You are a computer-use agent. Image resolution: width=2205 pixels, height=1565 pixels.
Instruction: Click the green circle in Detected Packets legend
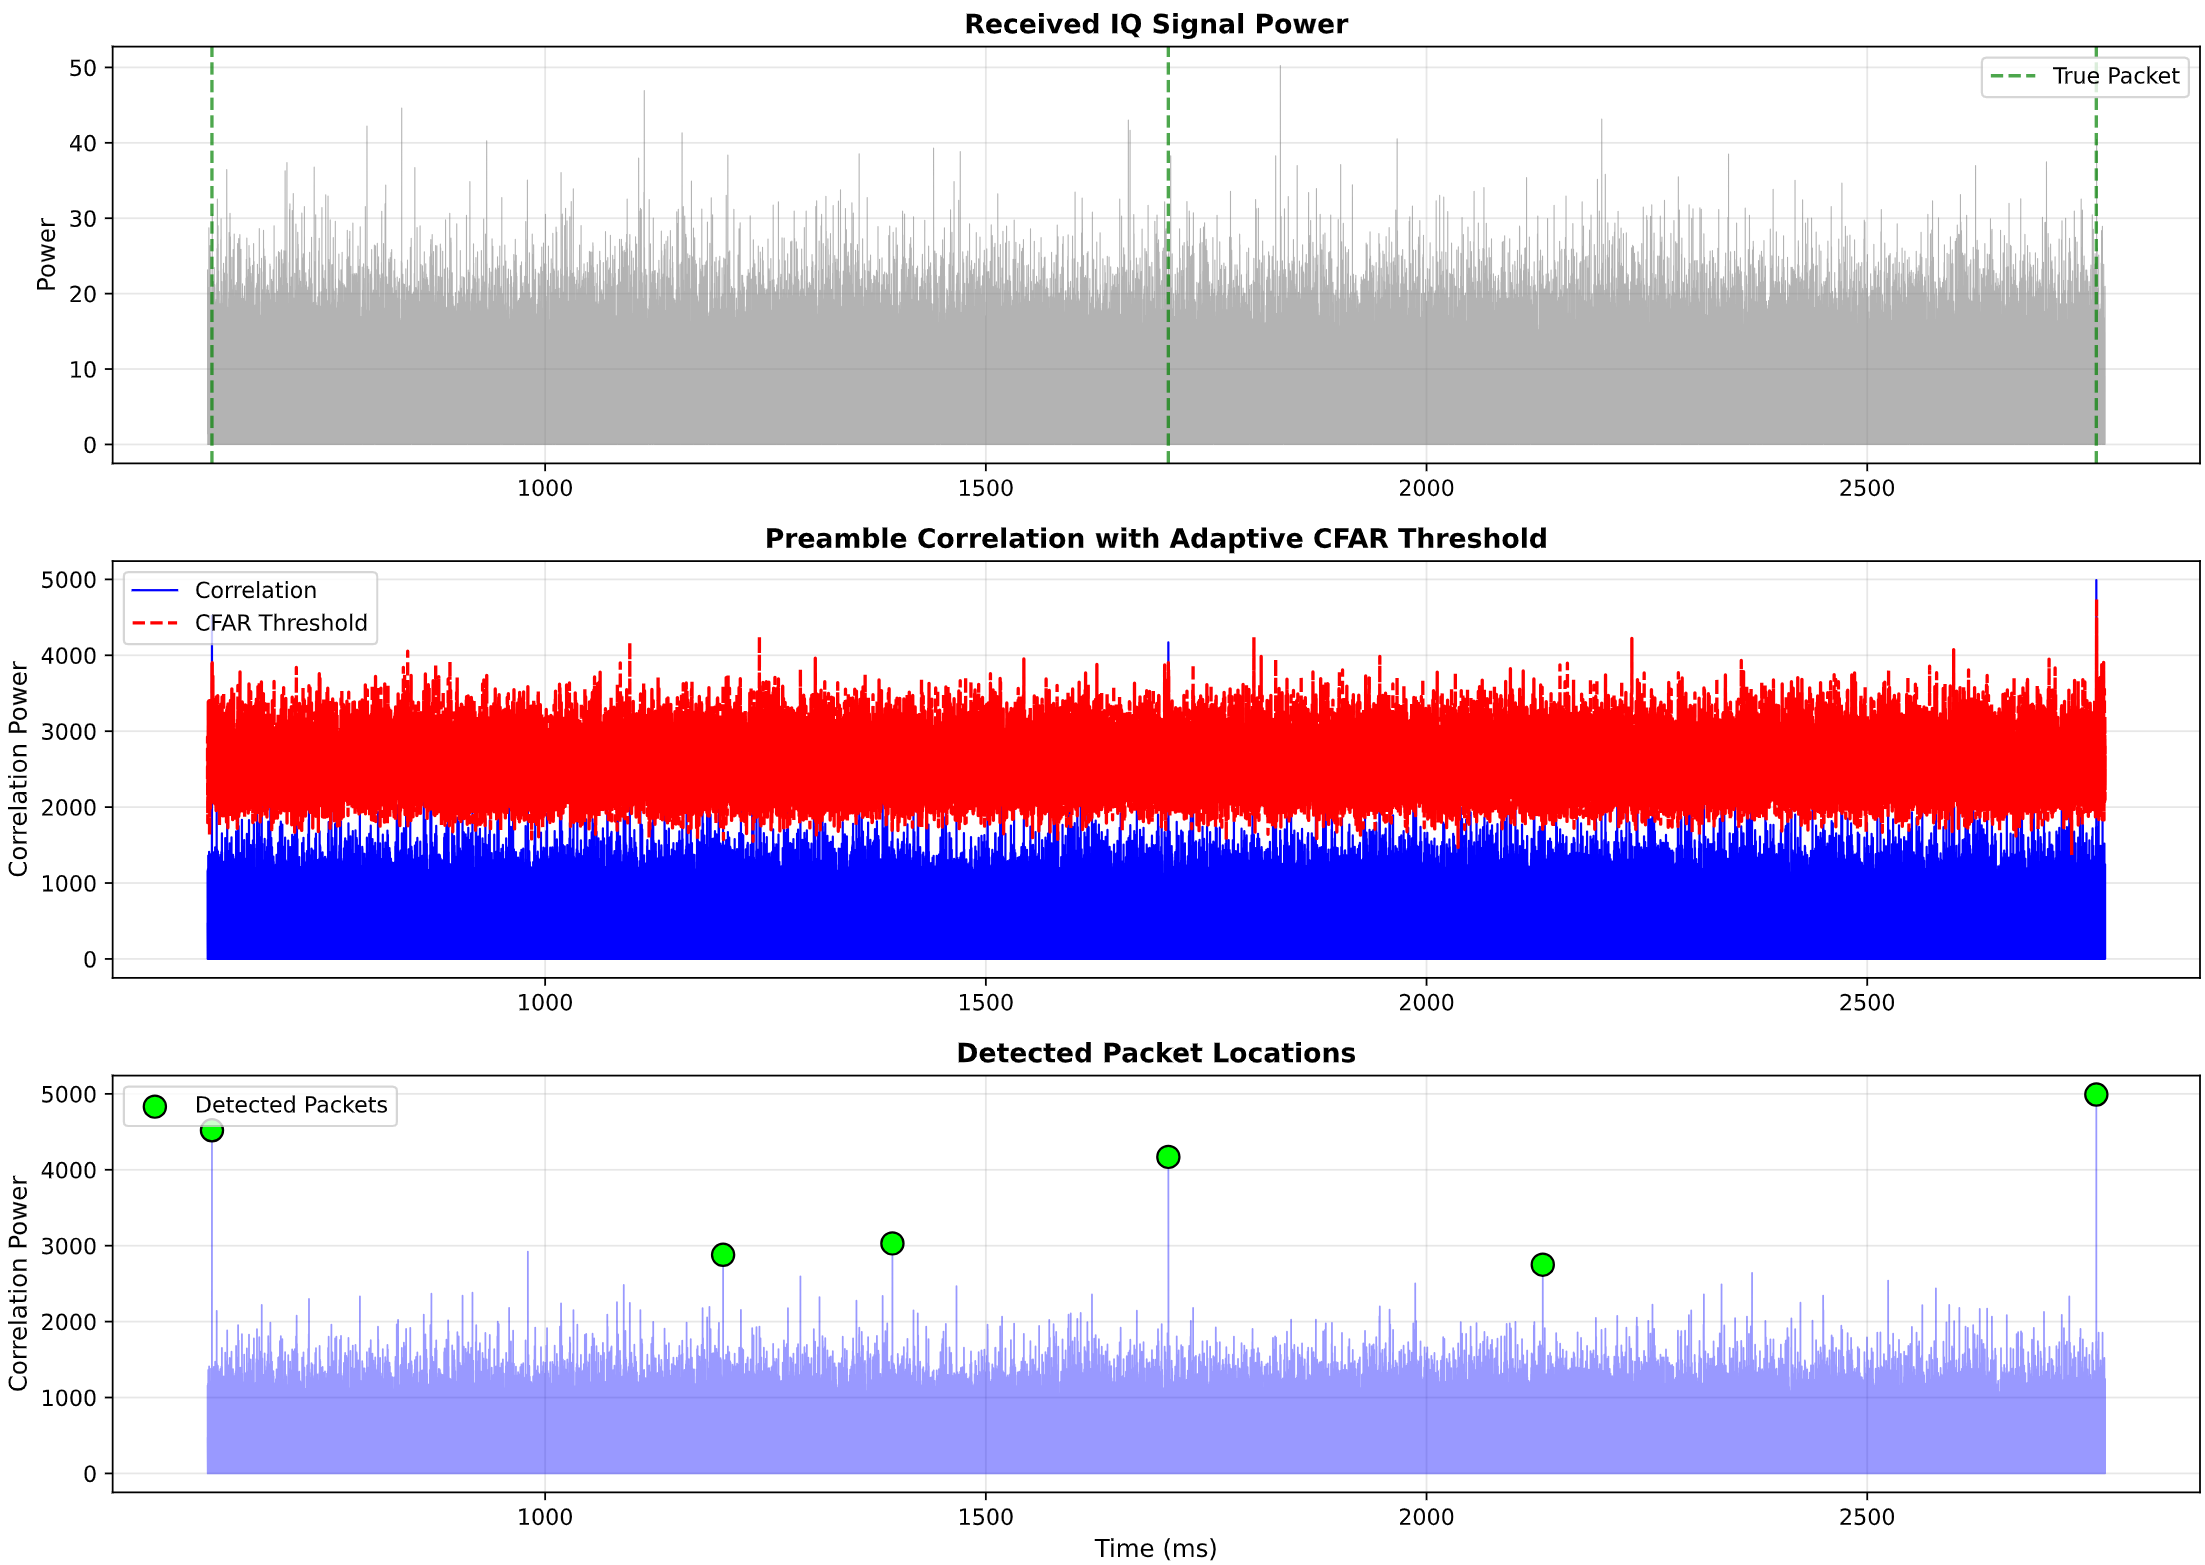coord(155,1106)
